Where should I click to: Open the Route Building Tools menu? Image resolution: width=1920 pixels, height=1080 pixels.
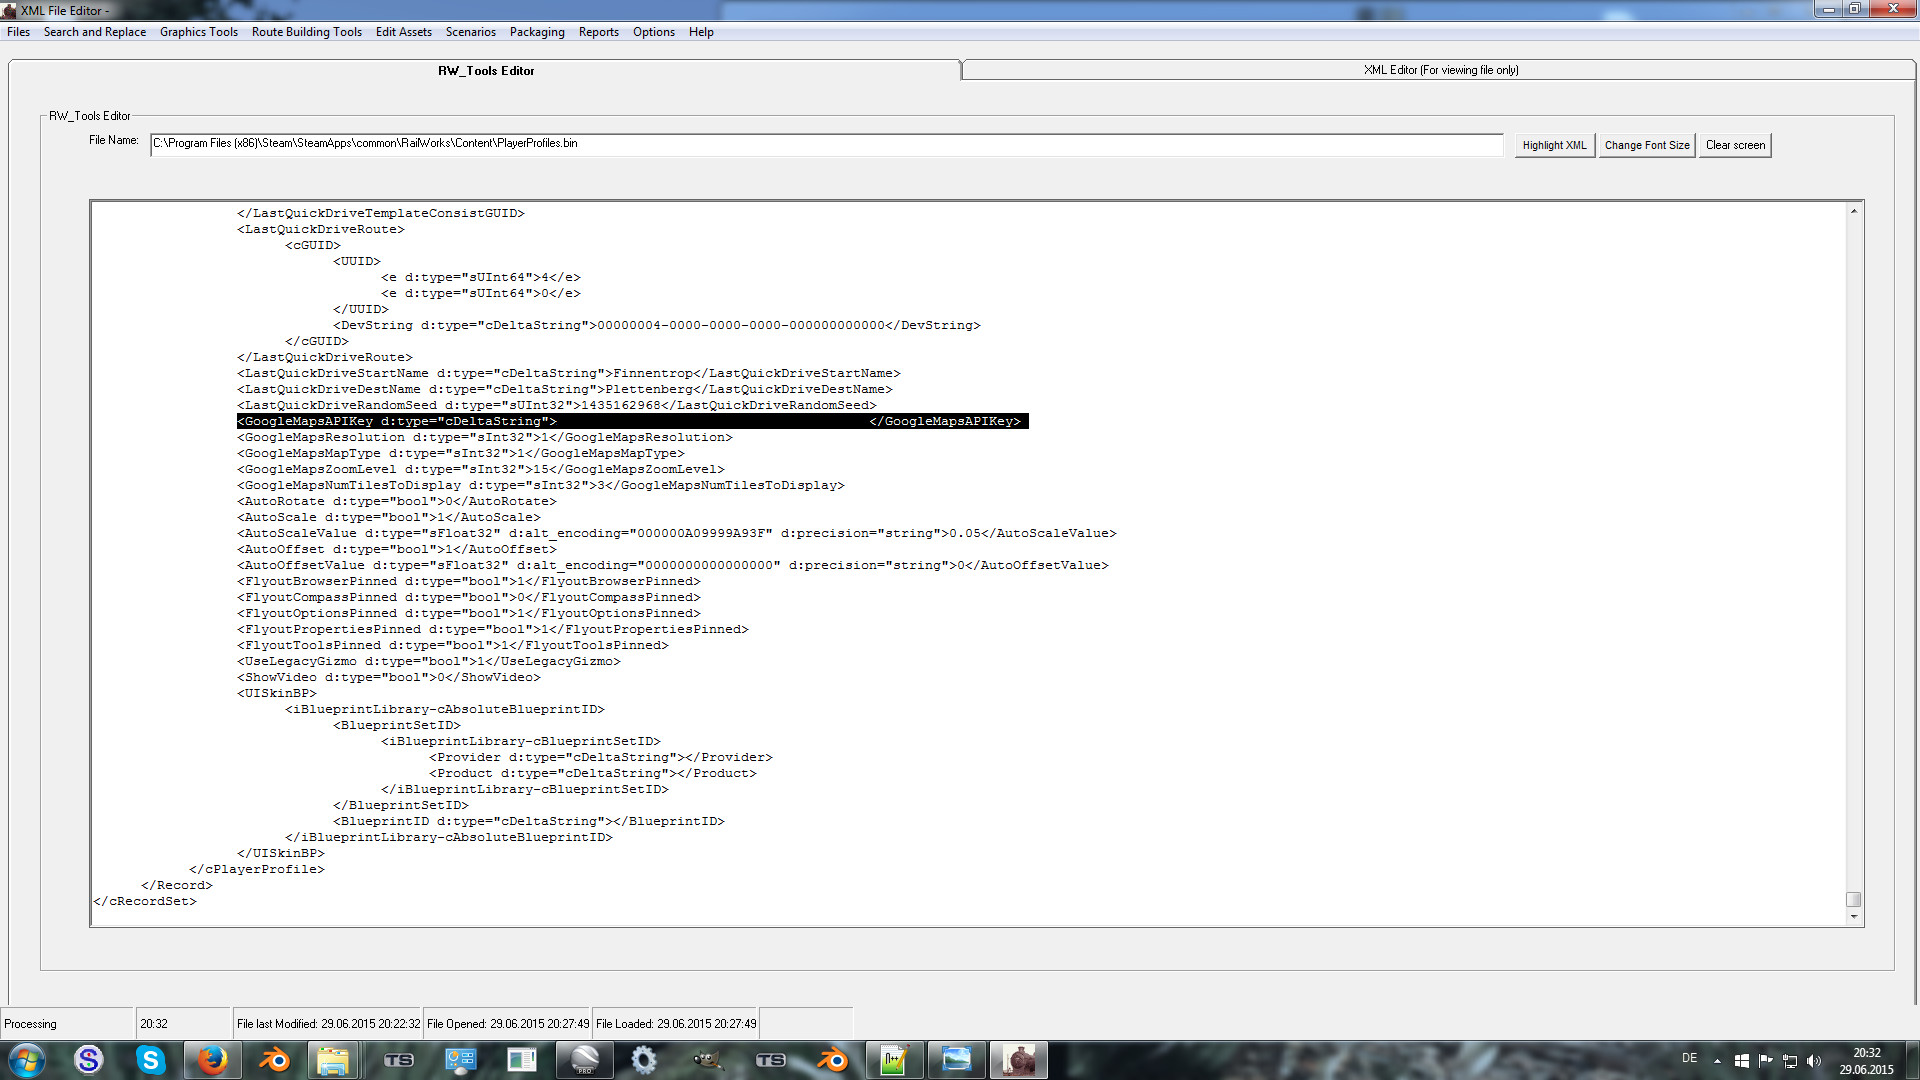click(x=306, y=32)
